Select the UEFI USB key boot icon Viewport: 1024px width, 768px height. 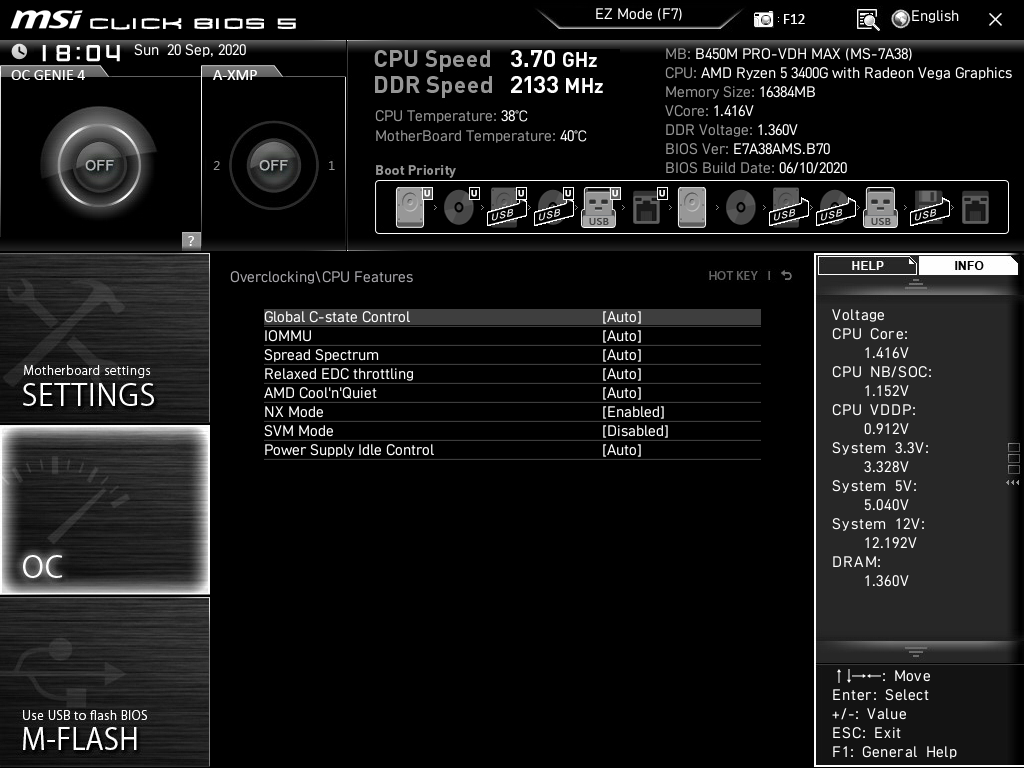pos(600,207)
